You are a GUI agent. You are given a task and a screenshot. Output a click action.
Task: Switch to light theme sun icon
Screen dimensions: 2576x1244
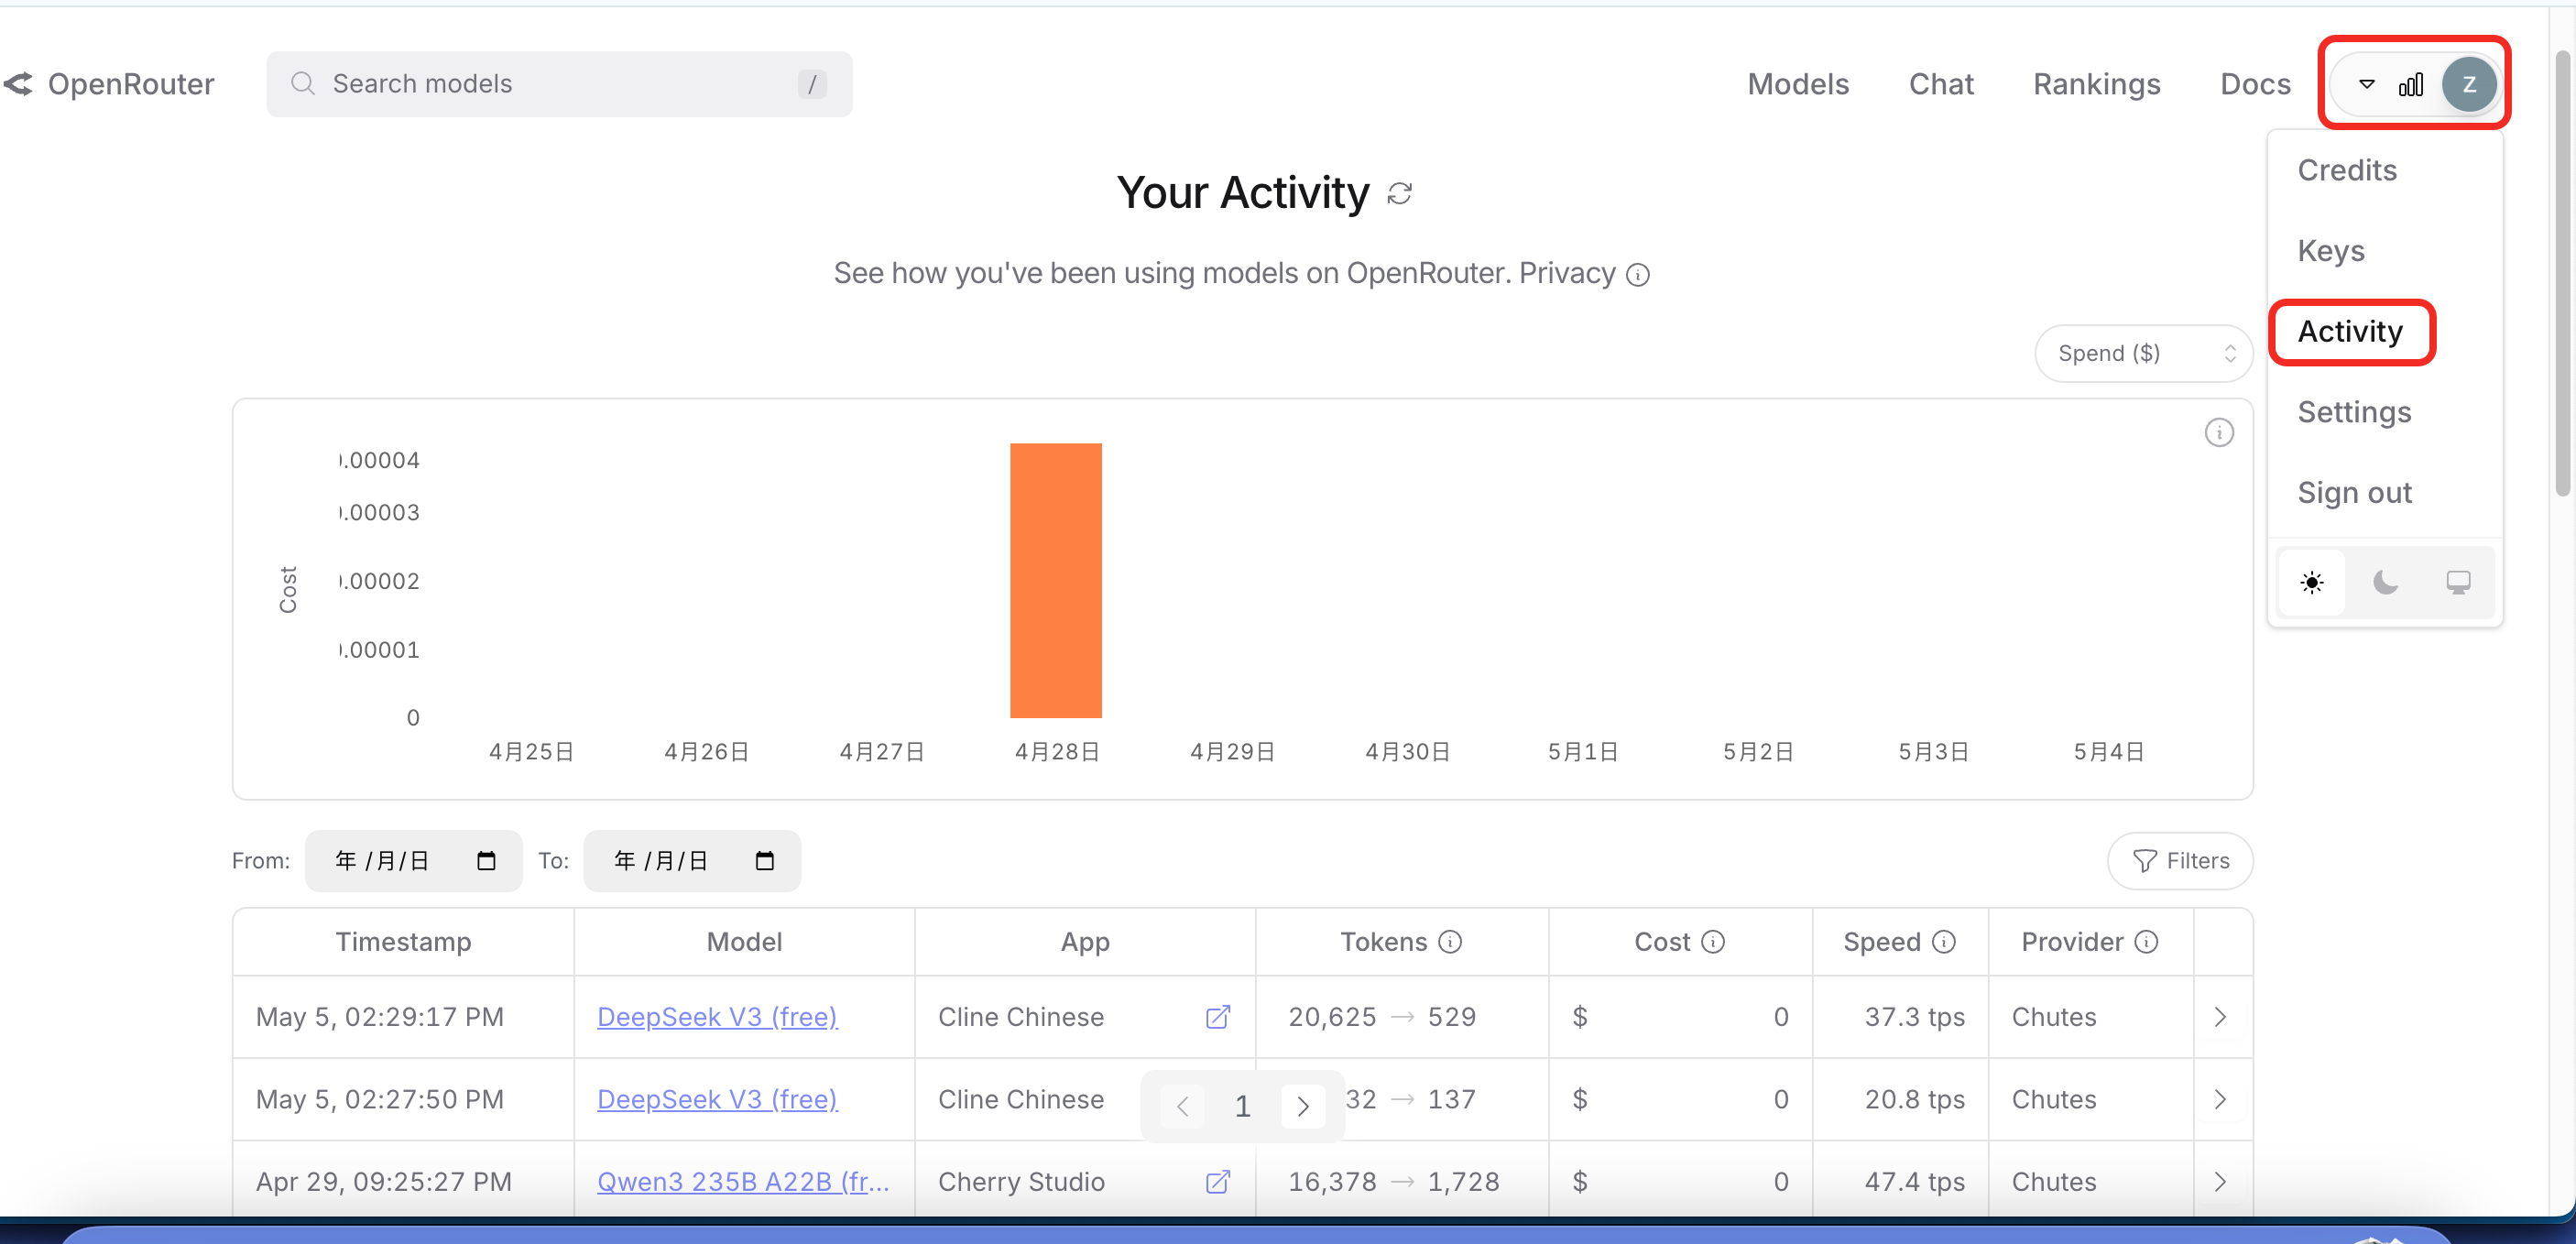tap(2311, 582)
